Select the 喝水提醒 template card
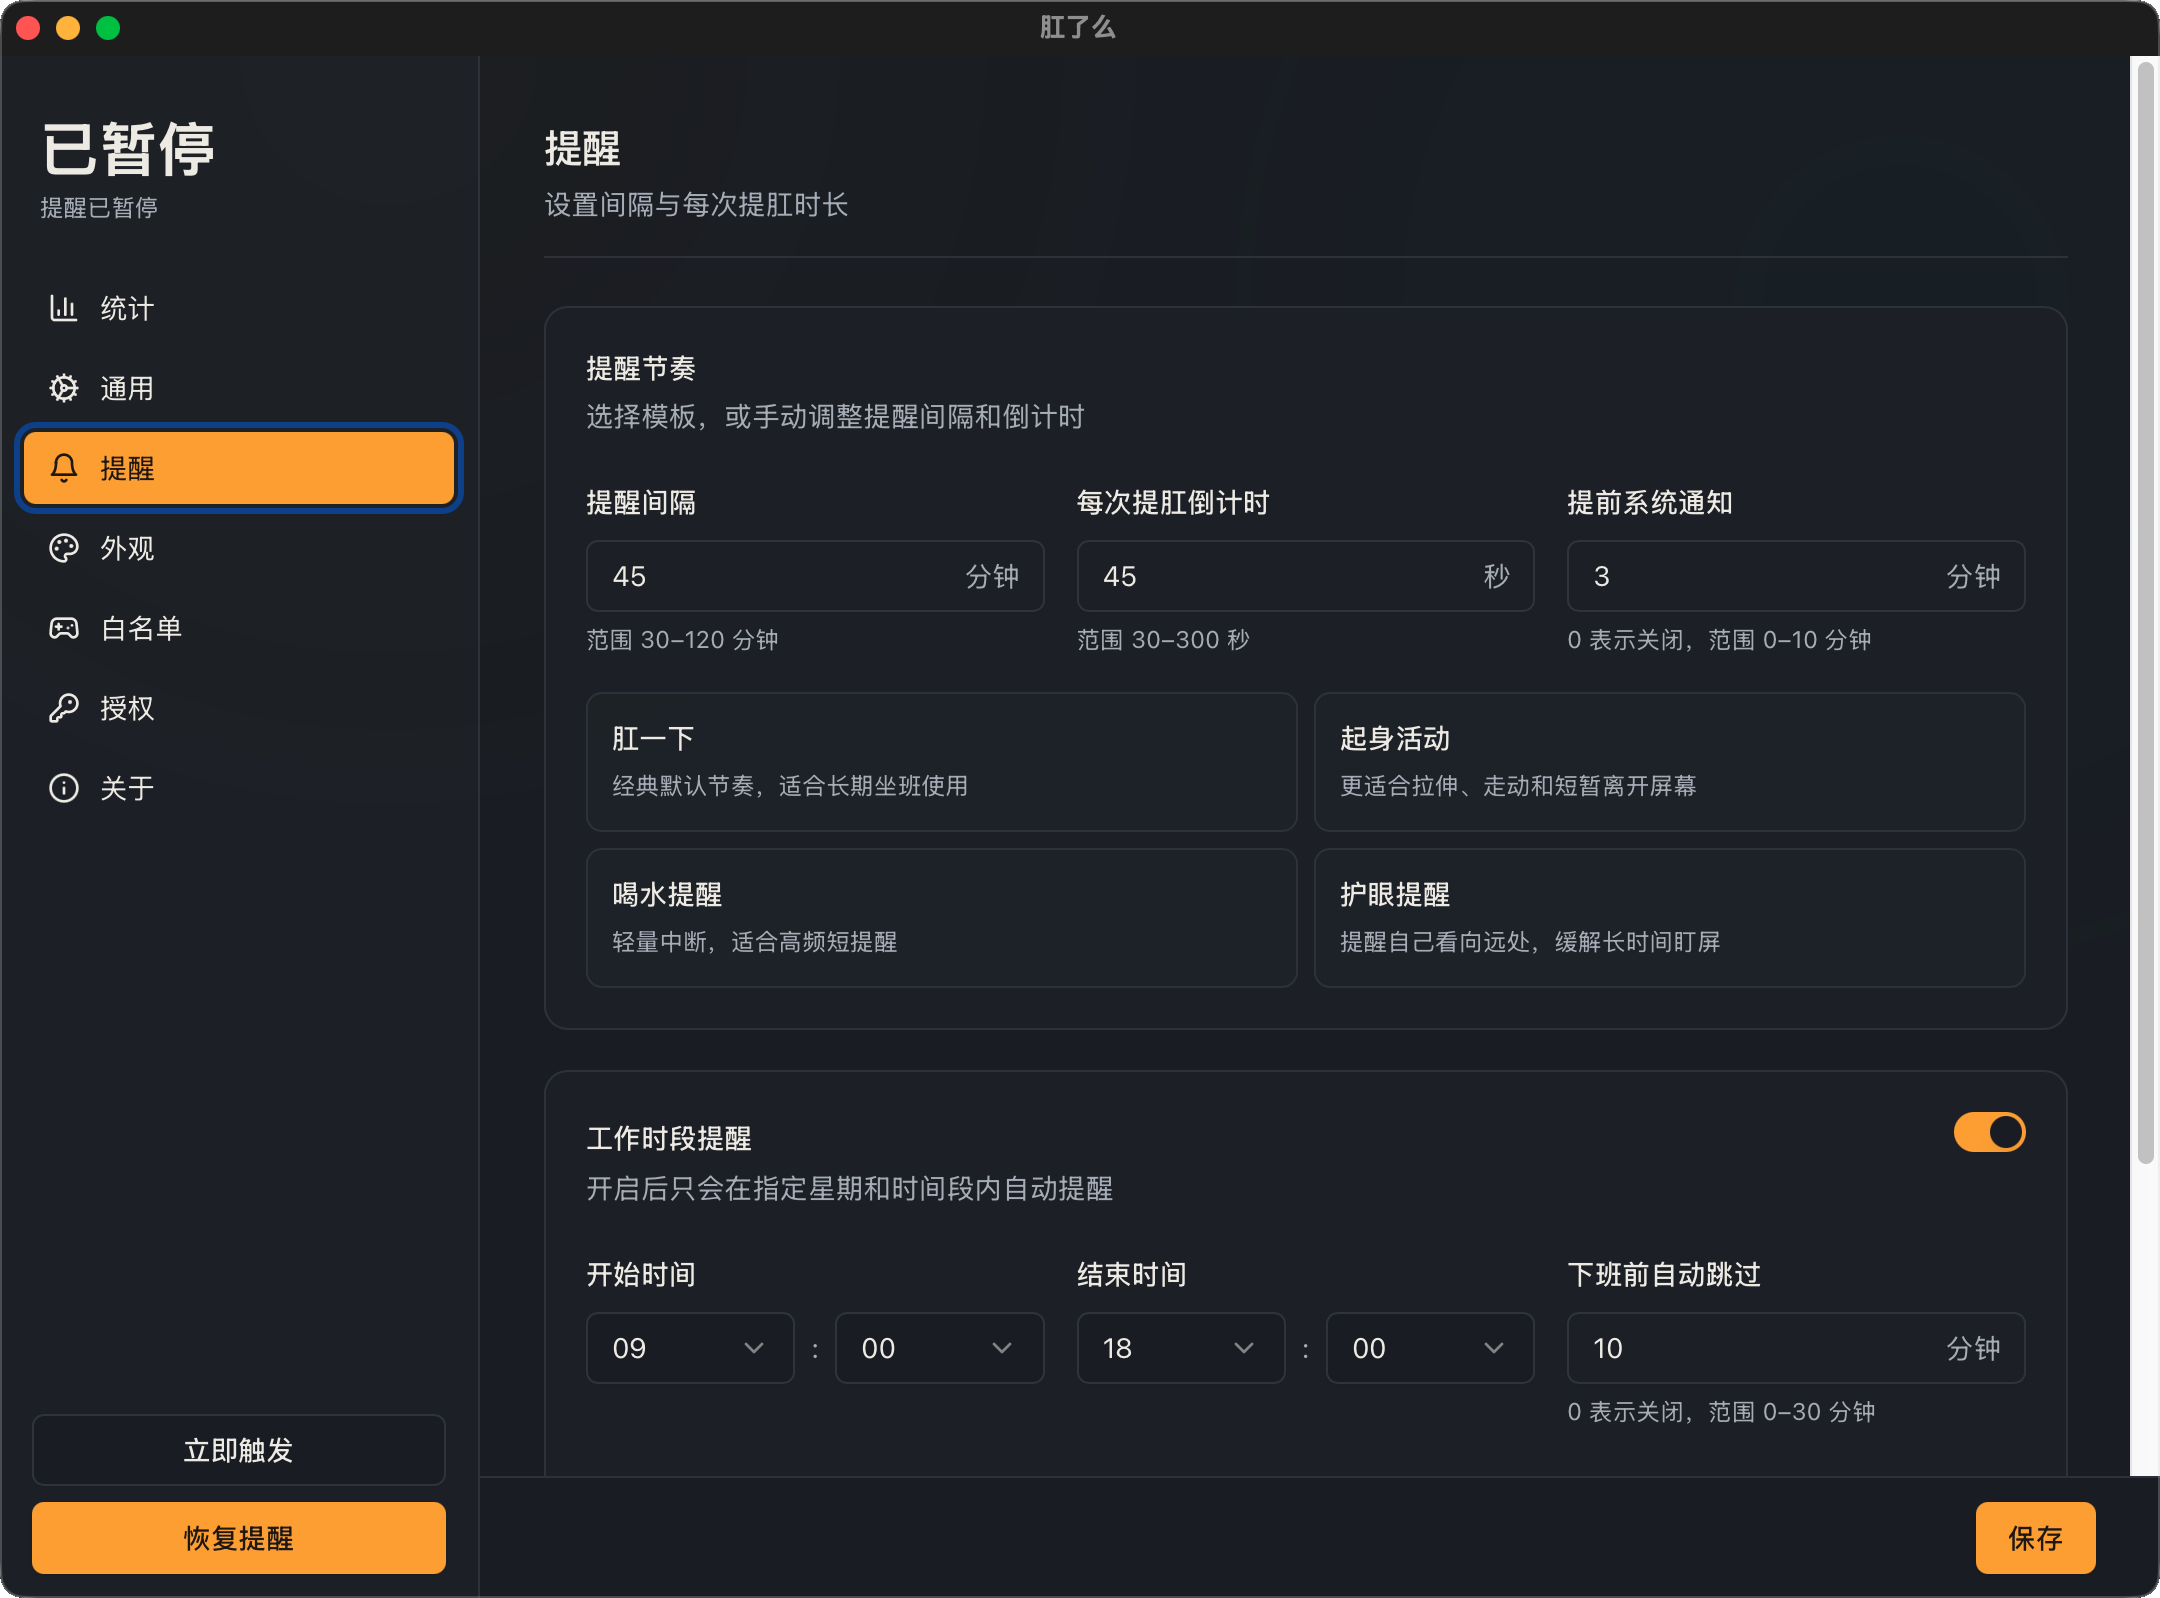Viewport: 2160px width, 1598px height. (x=942, y=918)
